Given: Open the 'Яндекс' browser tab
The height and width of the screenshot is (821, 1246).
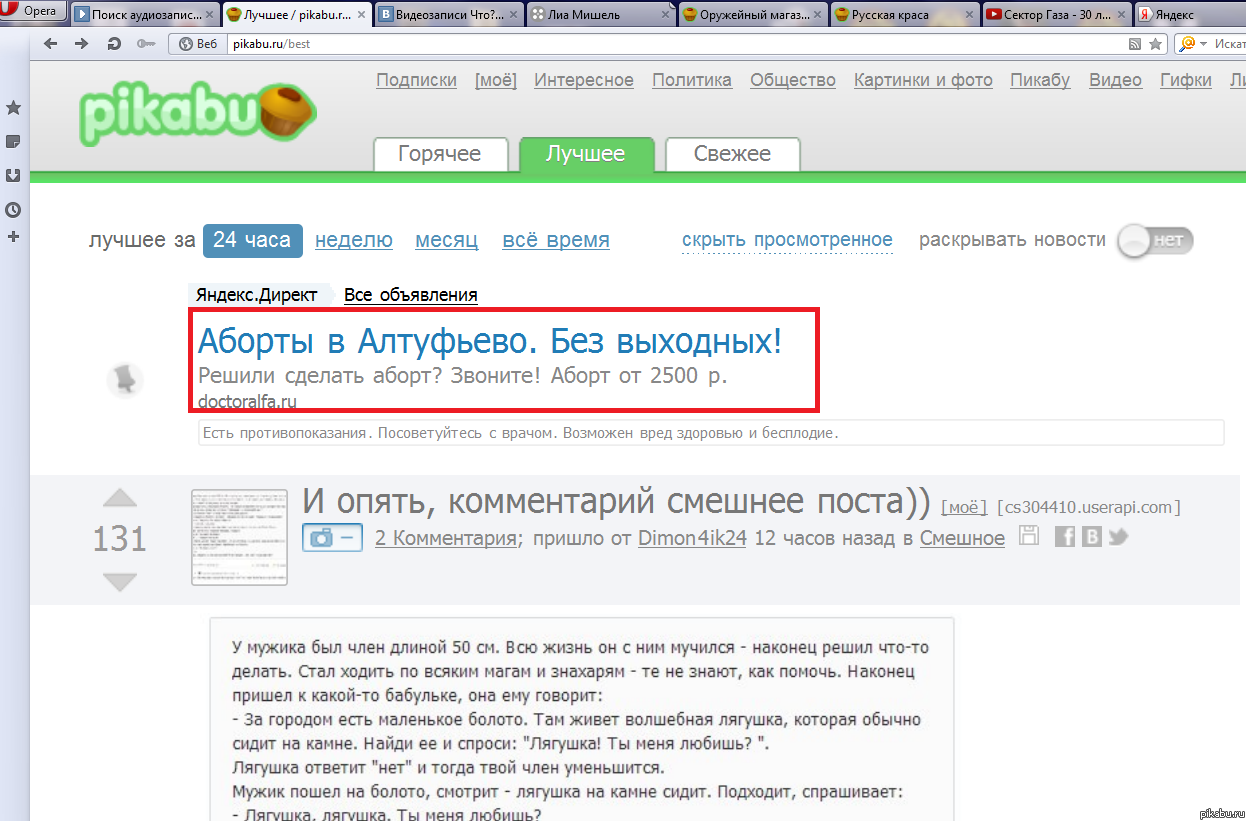Looking at the screenshot, I should 1188,15.
